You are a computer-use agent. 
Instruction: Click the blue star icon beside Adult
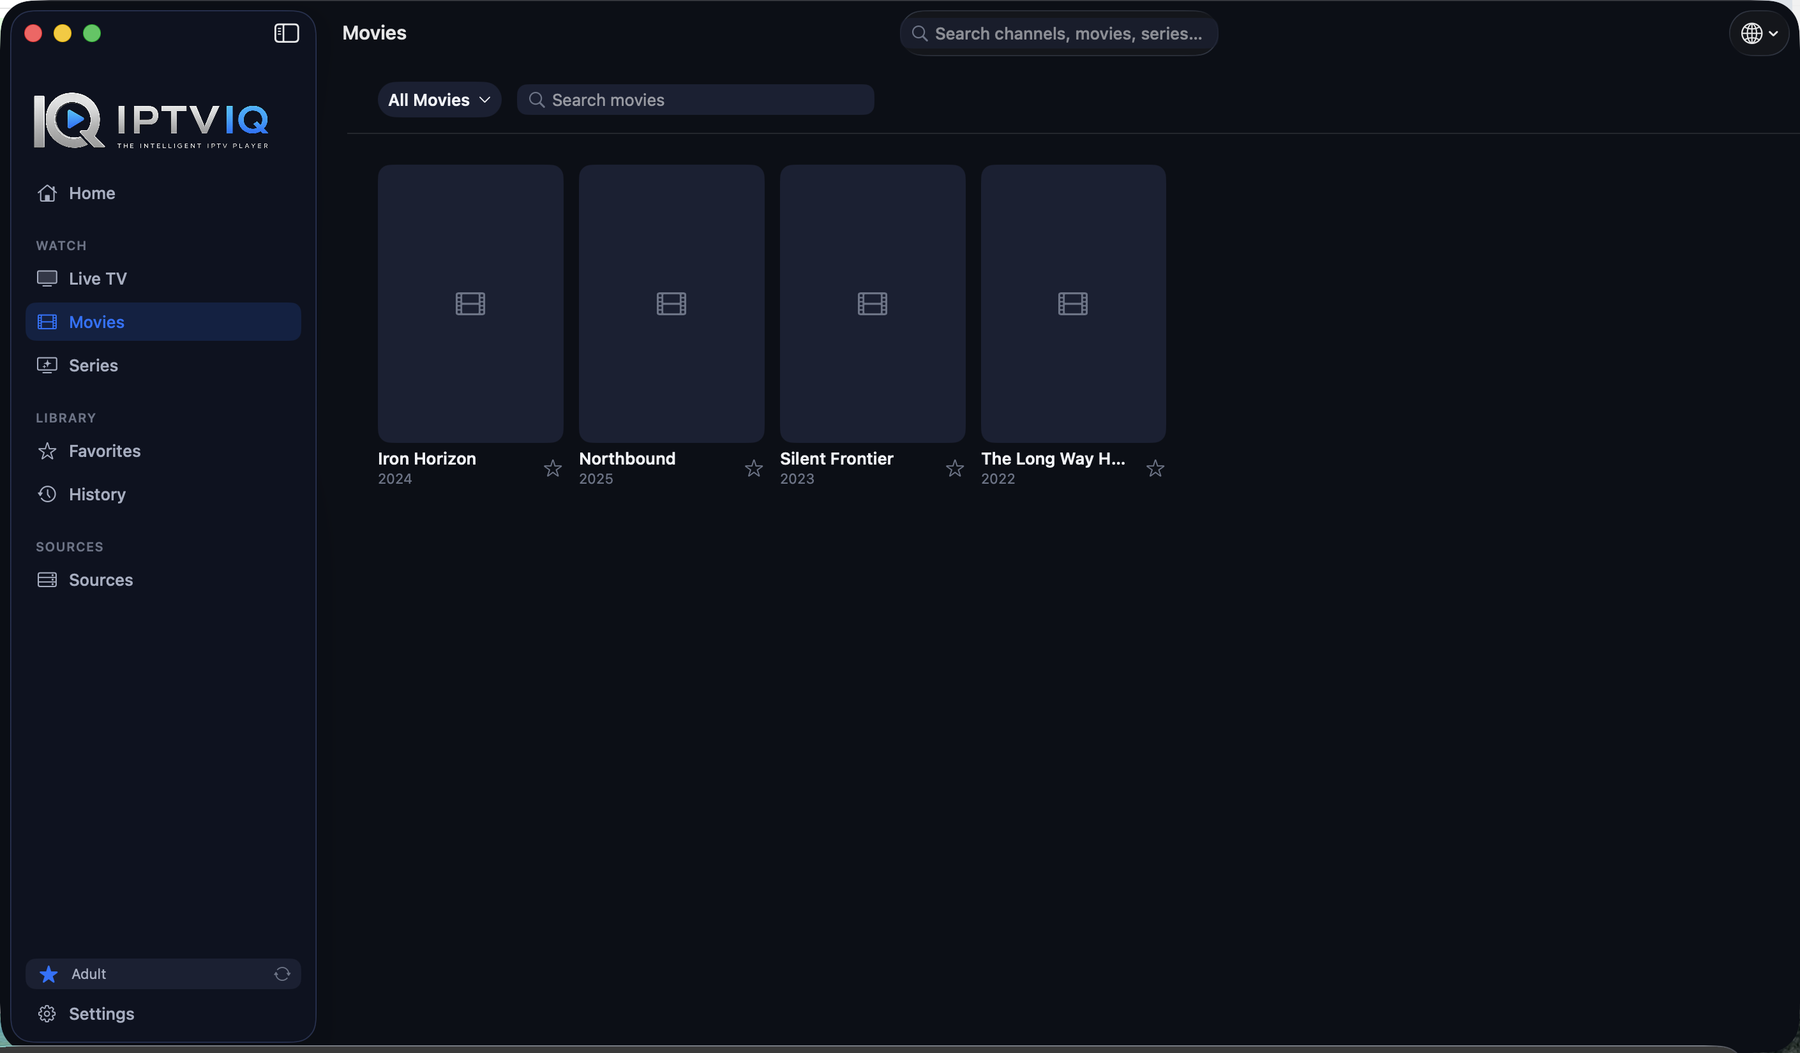(48, 974)
